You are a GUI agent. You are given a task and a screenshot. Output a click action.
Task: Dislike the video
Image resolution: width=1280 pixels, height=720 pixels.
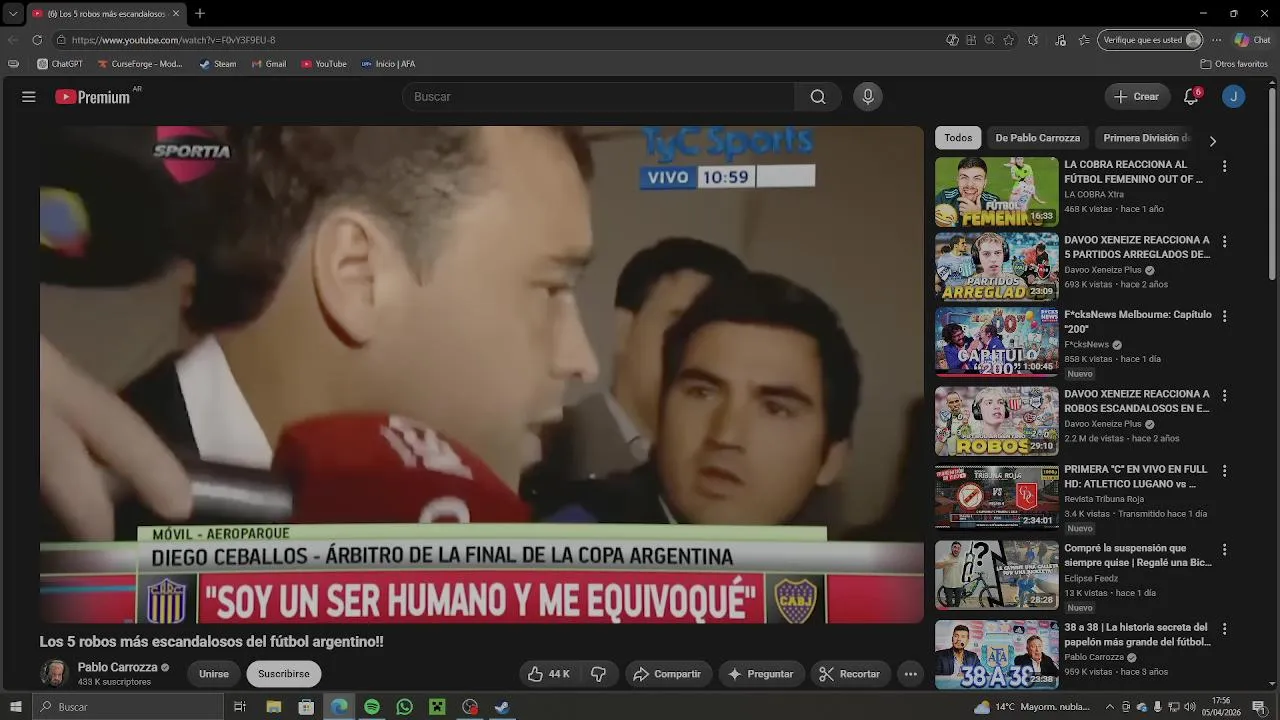pos(598,674)
